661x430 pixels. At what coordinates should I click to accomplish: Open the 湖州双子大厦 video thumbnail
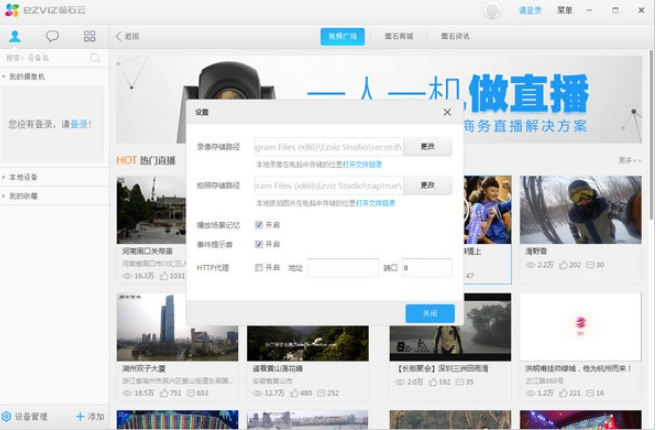(x=177, y=327)
